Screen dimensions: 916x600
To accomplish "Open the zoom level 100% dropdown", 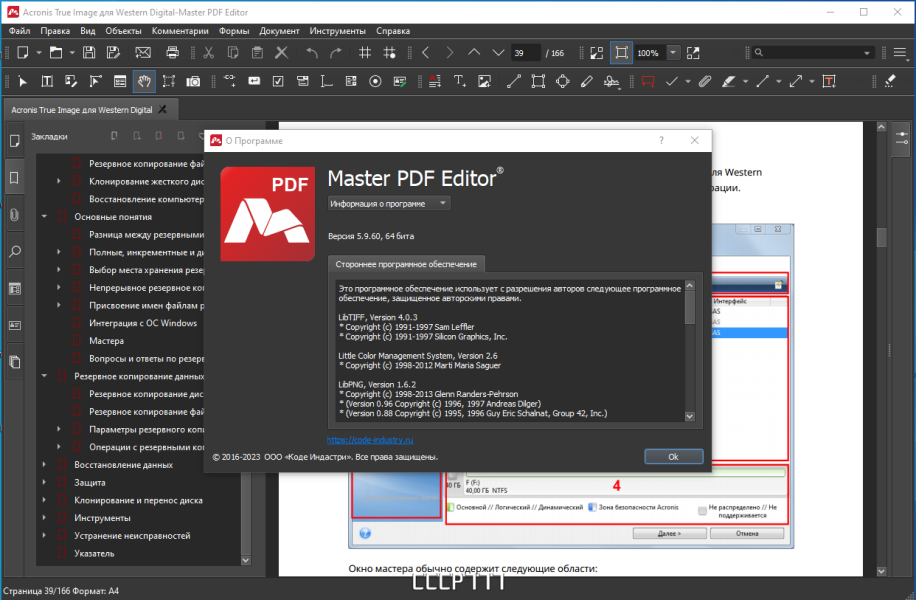I will click(x=673, y=53).
